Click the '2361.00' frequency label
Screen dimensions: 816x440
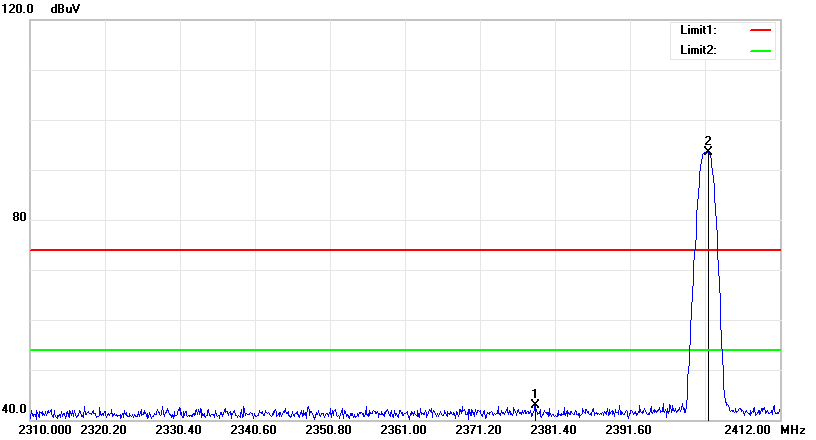pos(403,430)
